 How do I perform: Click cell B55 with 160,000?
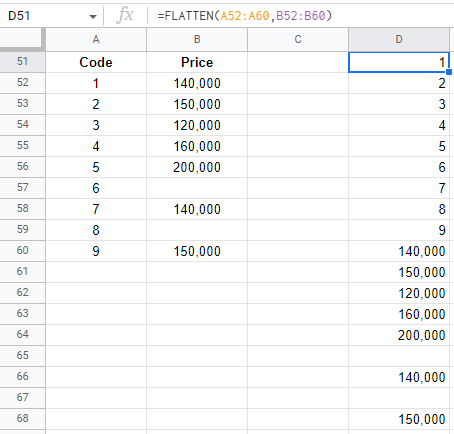point(197,146)
